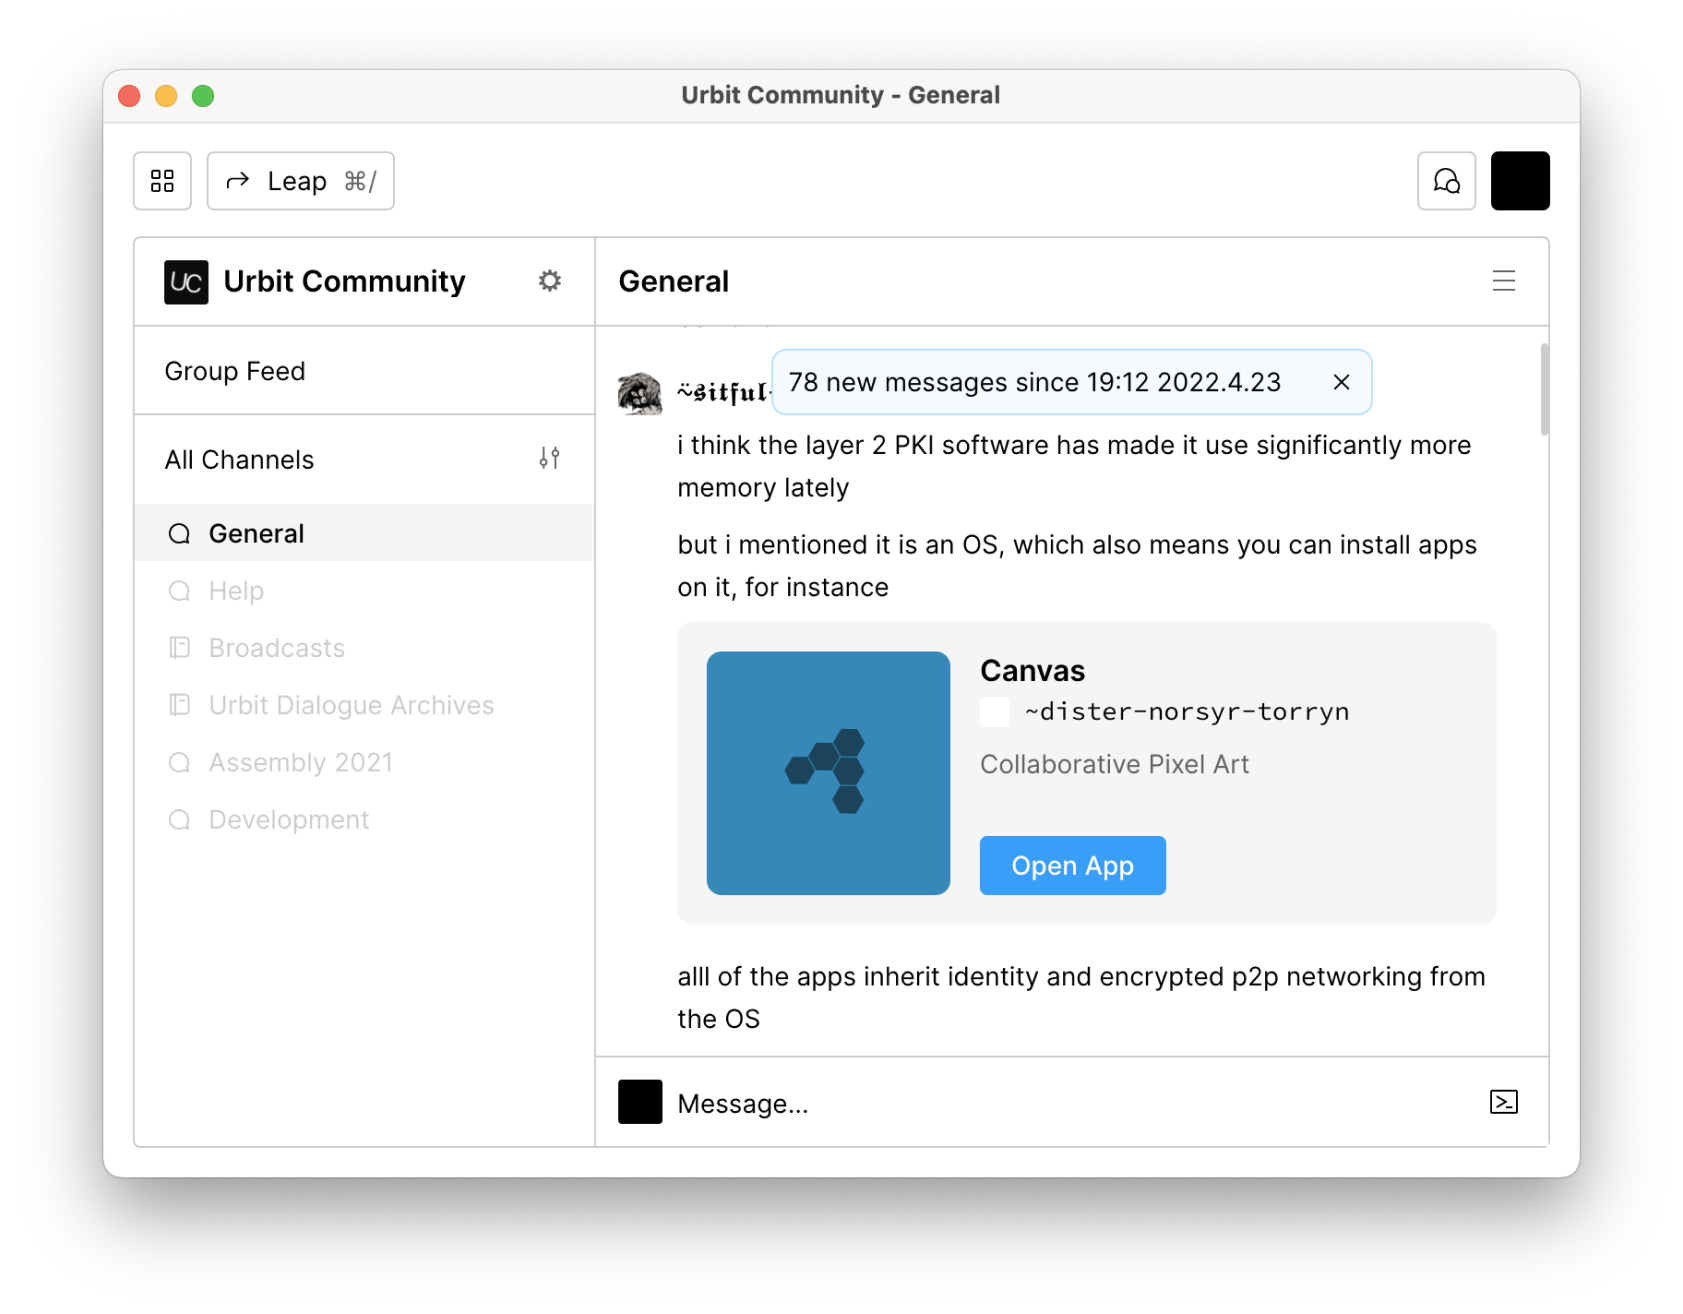Open the apps grid launcher
Image resolution: width=1683 pixels, height=1314 pixels.
[162, 181]
